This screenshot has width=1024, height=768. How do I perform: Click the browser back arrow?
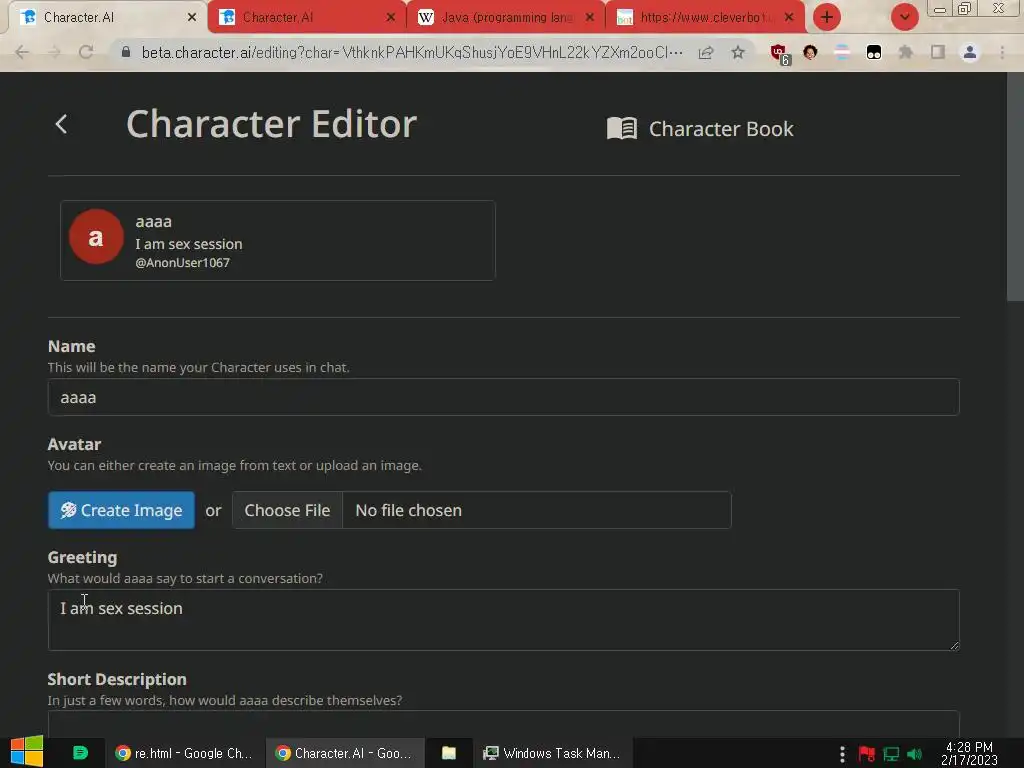point(22,52)
